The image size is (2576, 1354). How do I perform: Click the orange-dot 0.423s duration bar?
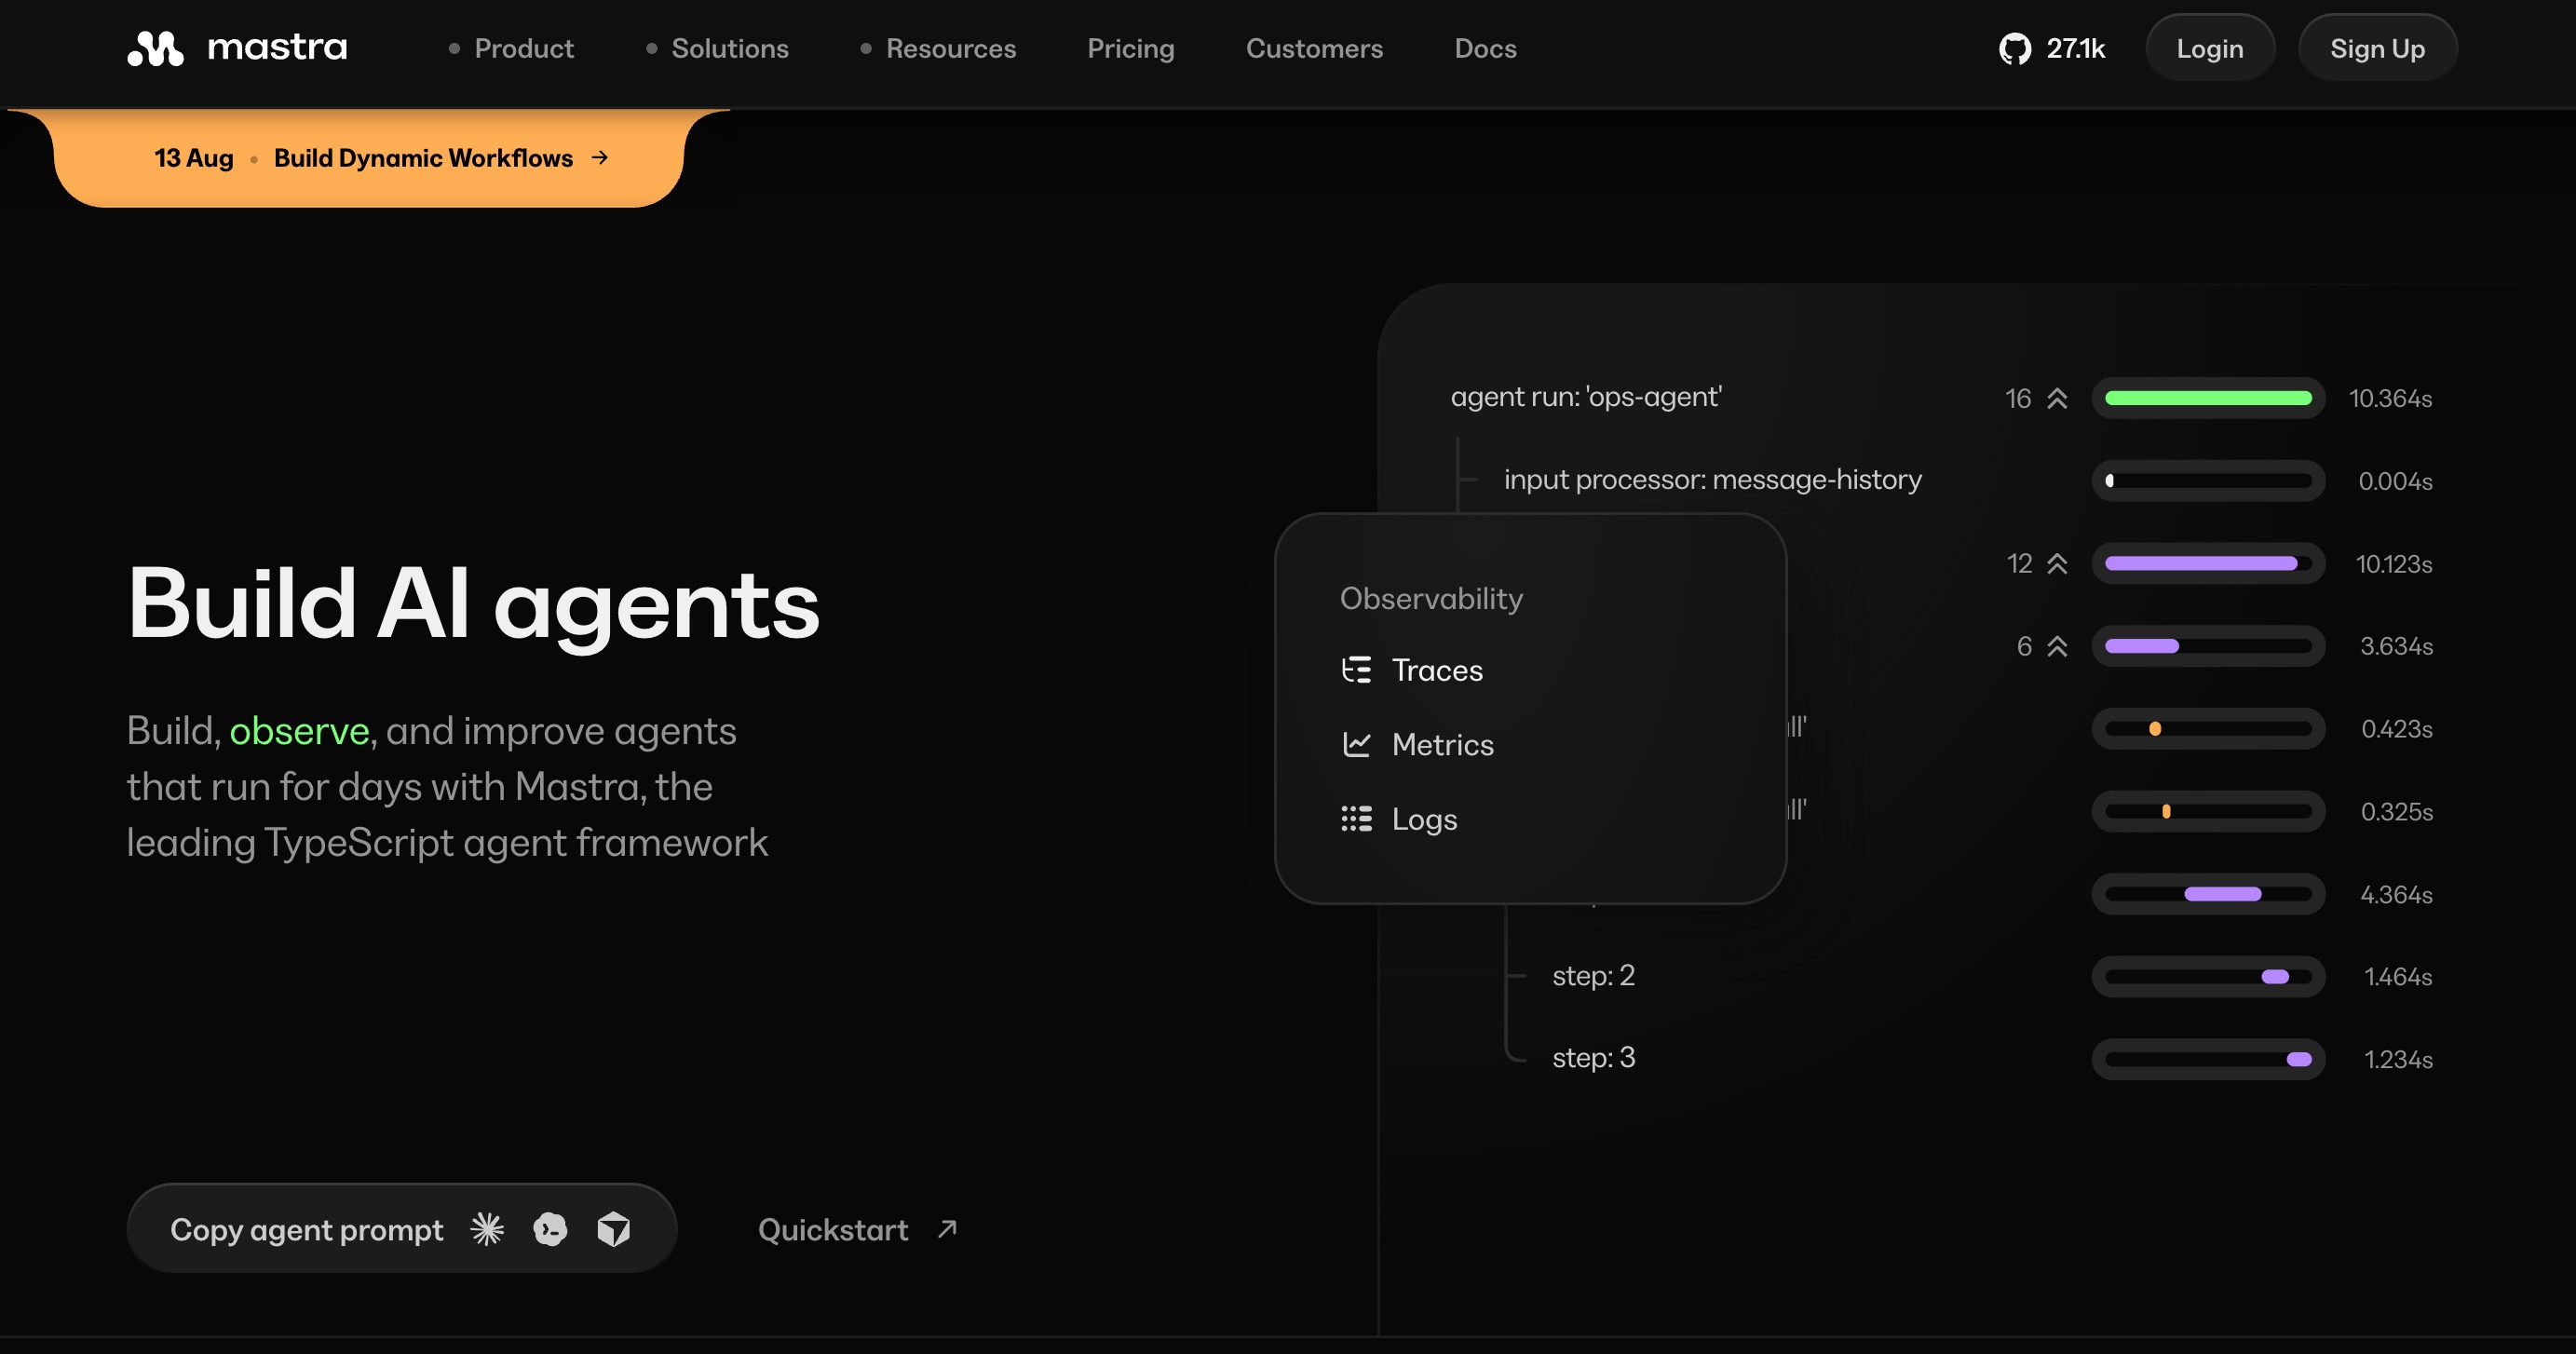click(x=2208, y=729)
